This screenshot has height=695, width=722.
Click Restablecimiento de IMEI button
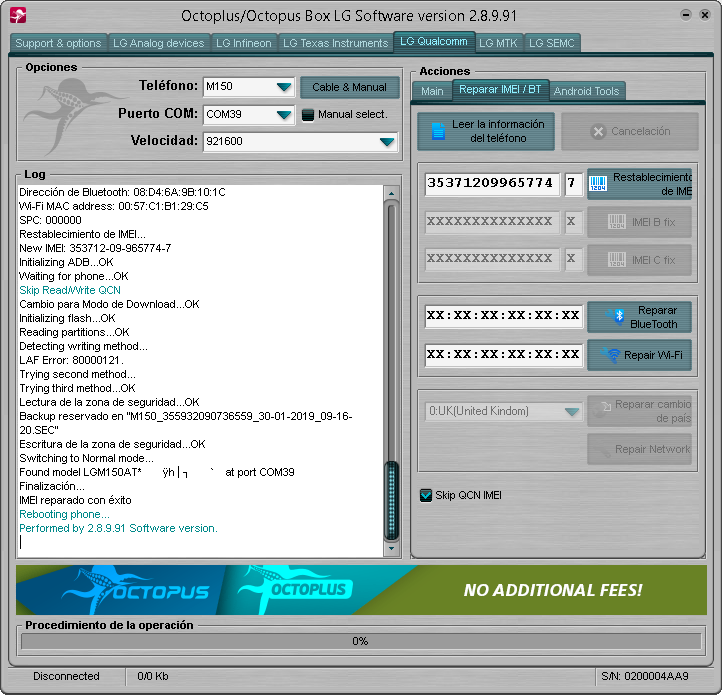pyautogui.click(x=639, y=184)
